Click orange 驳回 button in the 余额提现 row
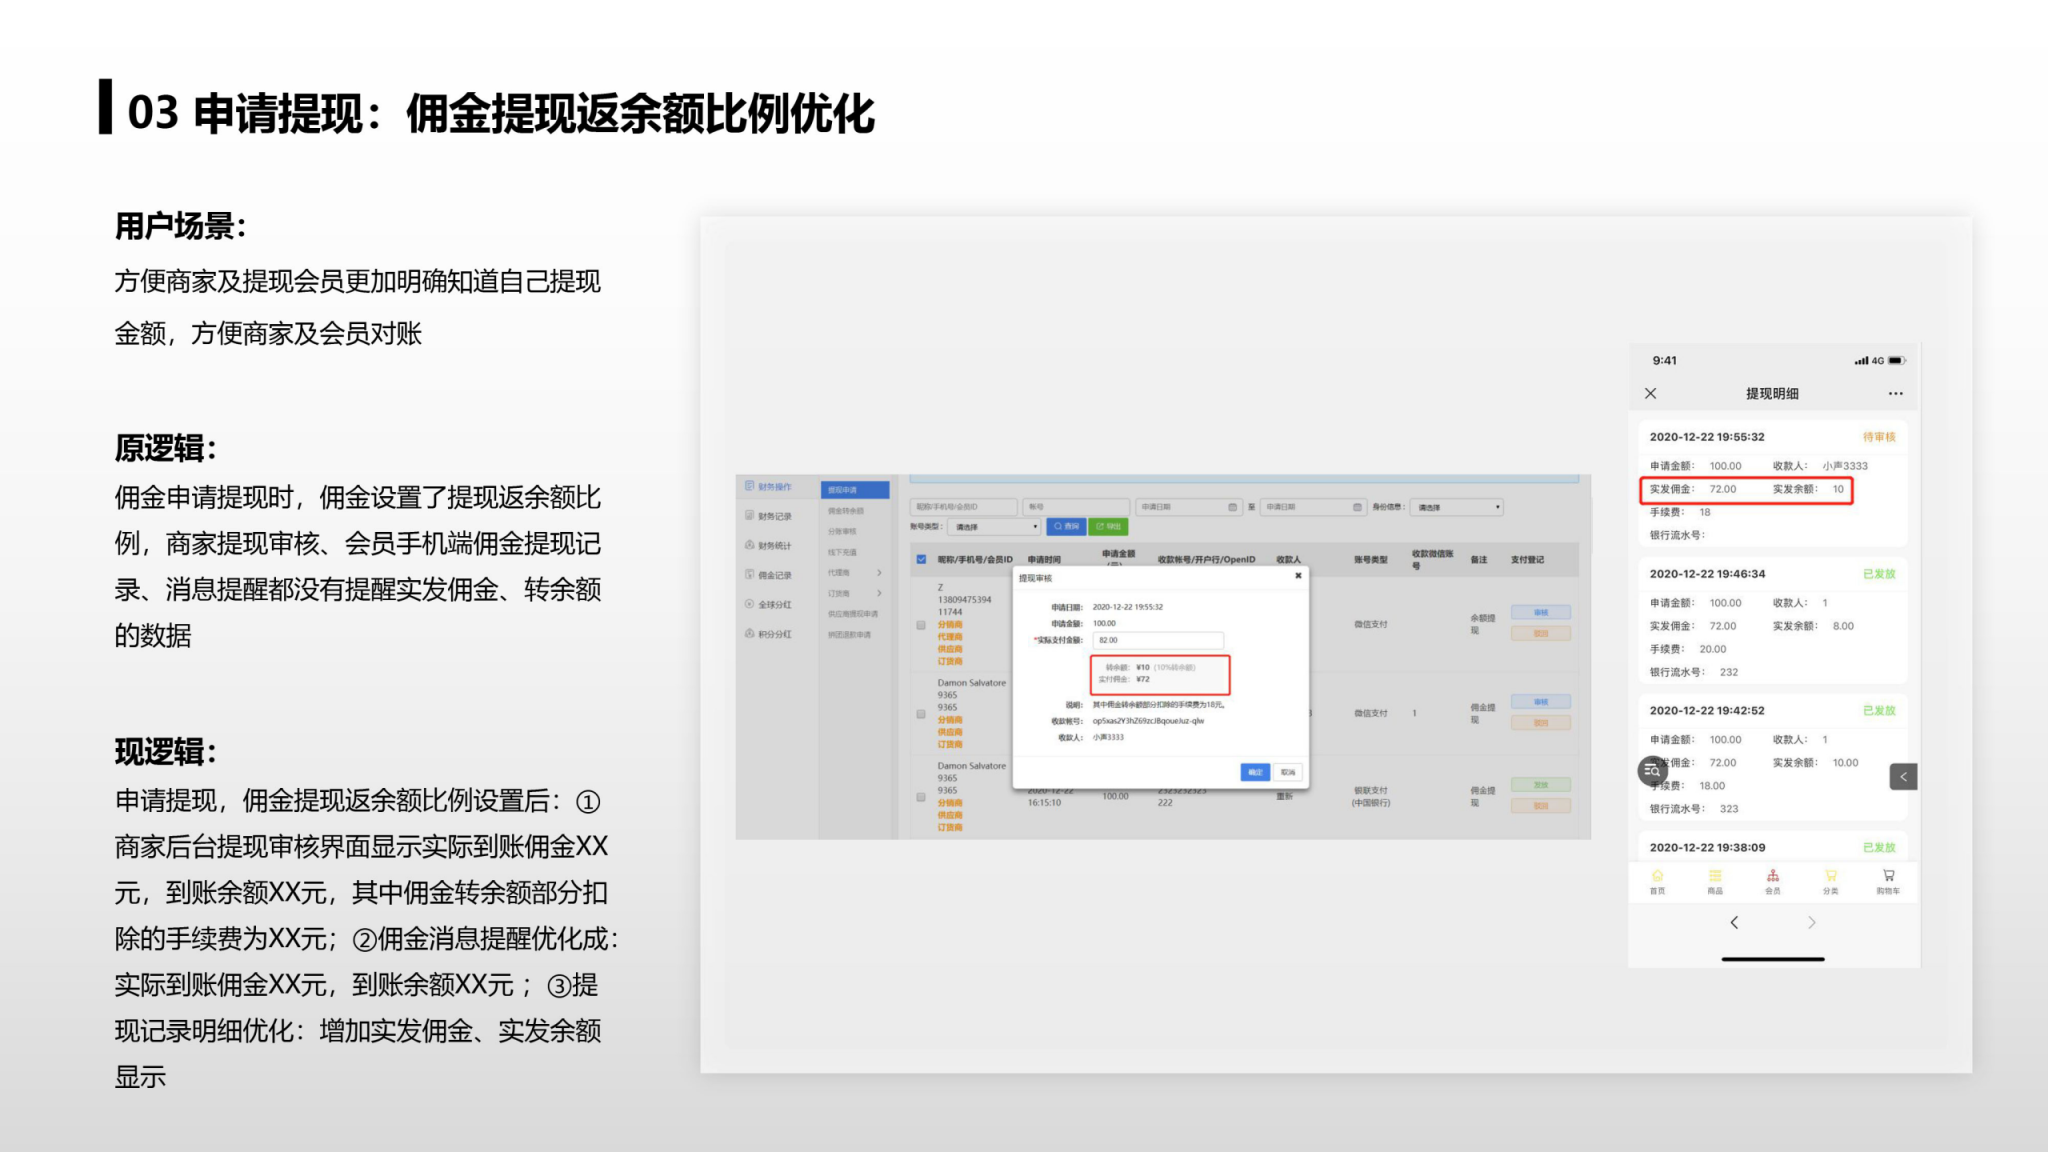2048x1152 pixels. (x=1540, y=633)
